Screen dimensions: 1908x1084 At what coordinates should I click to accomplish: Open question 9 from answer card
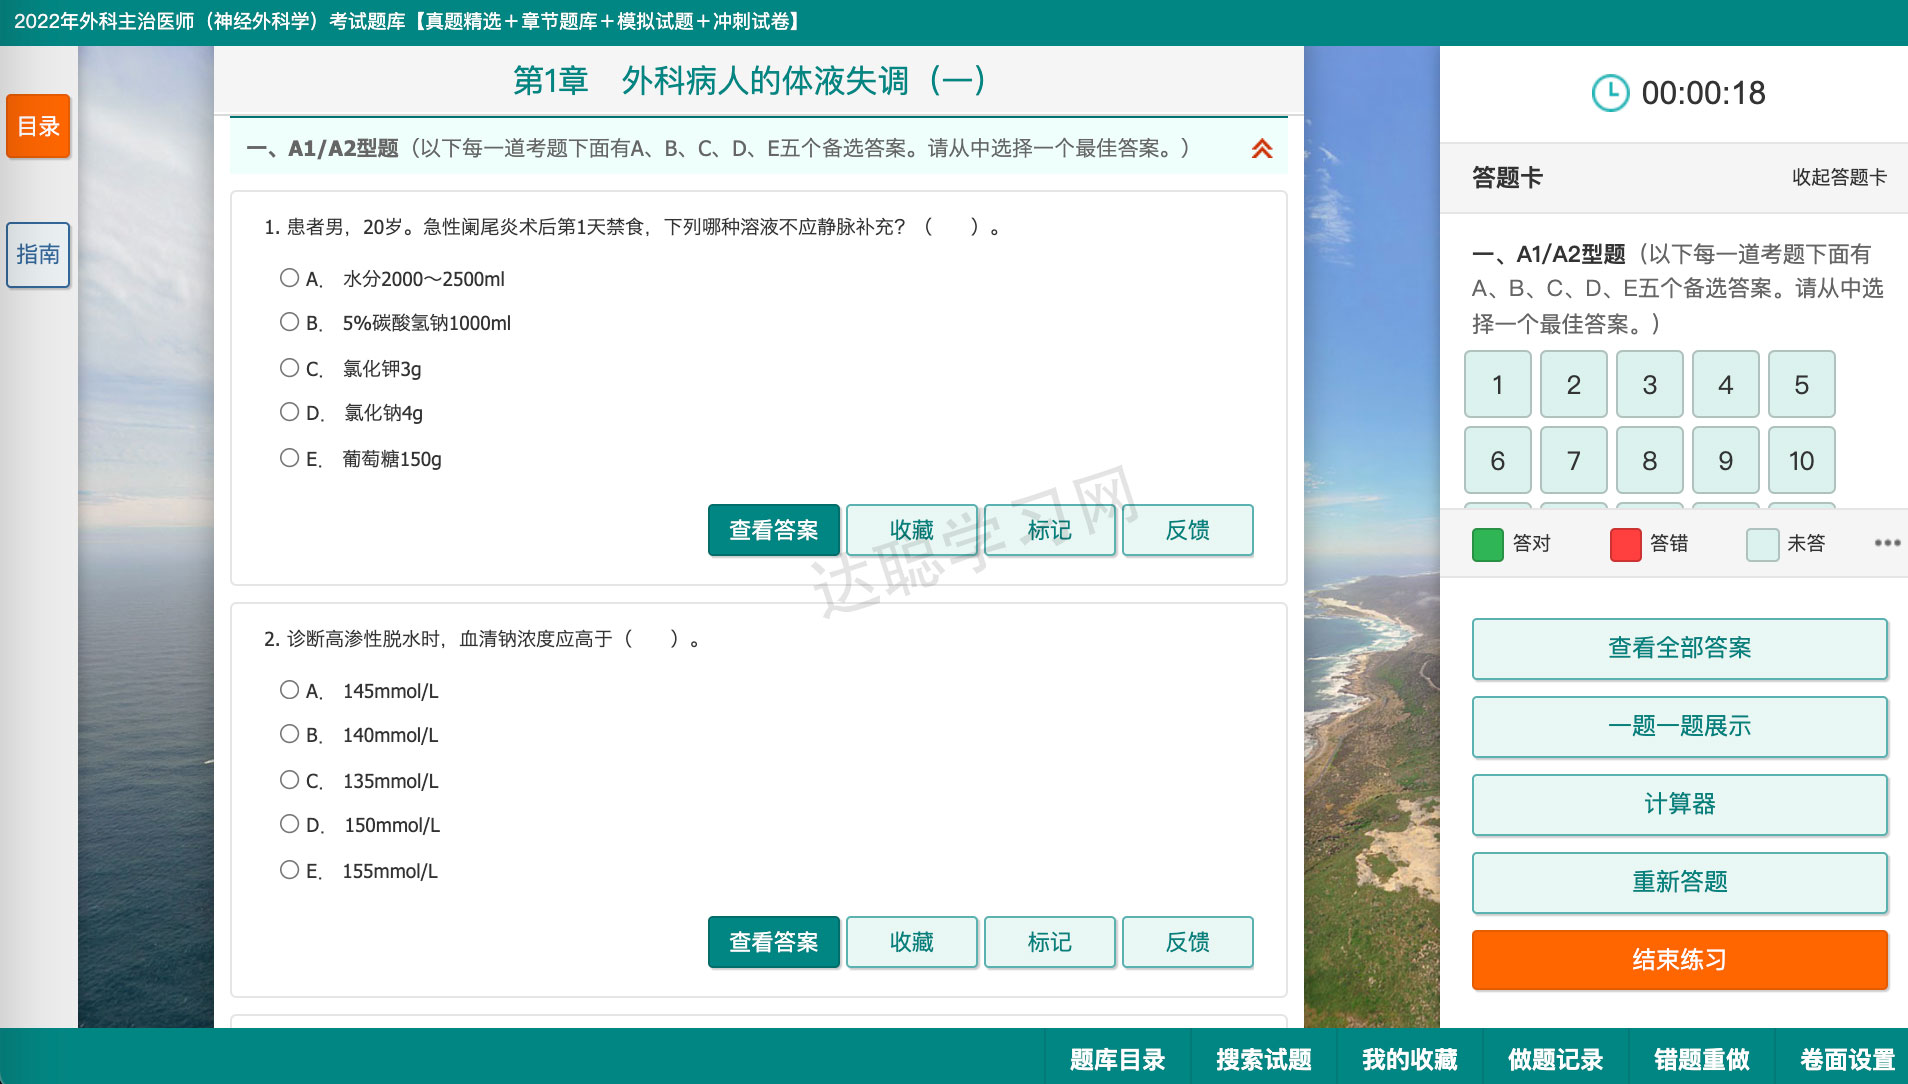pyautogui.click(x=1726, y=461)
